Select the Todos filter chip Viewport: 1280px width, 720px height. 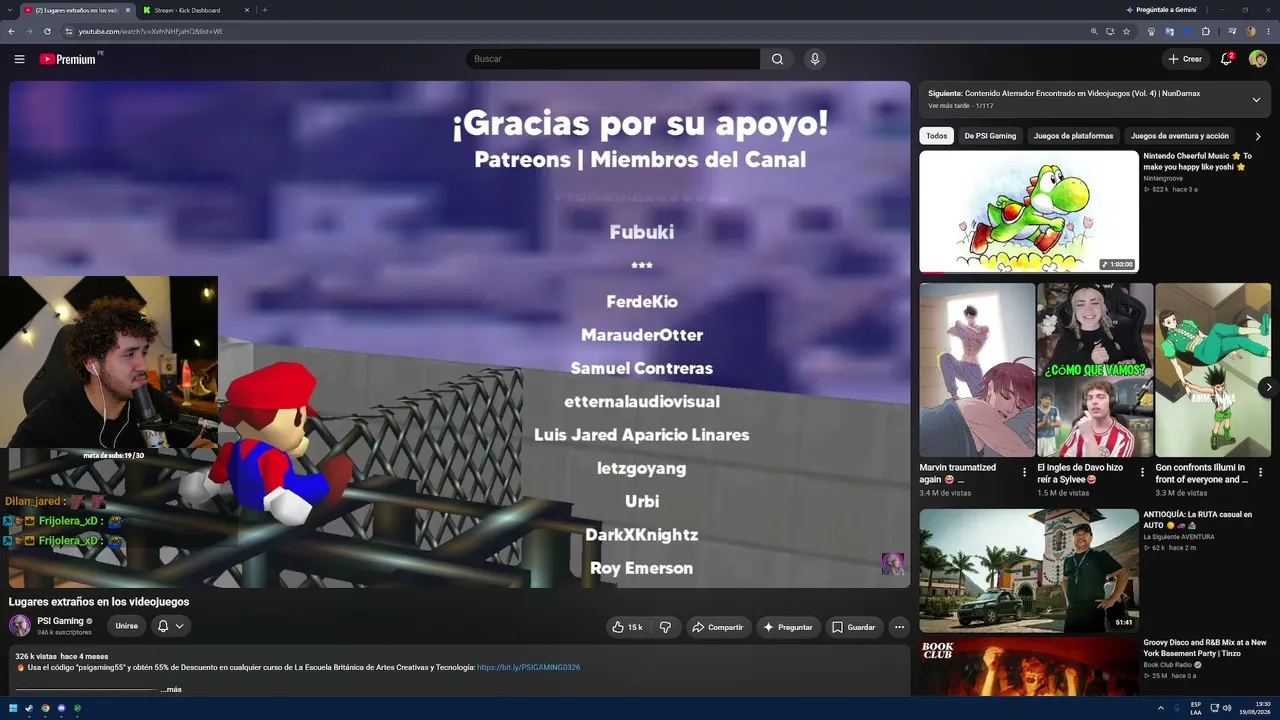tap(936, 136)
